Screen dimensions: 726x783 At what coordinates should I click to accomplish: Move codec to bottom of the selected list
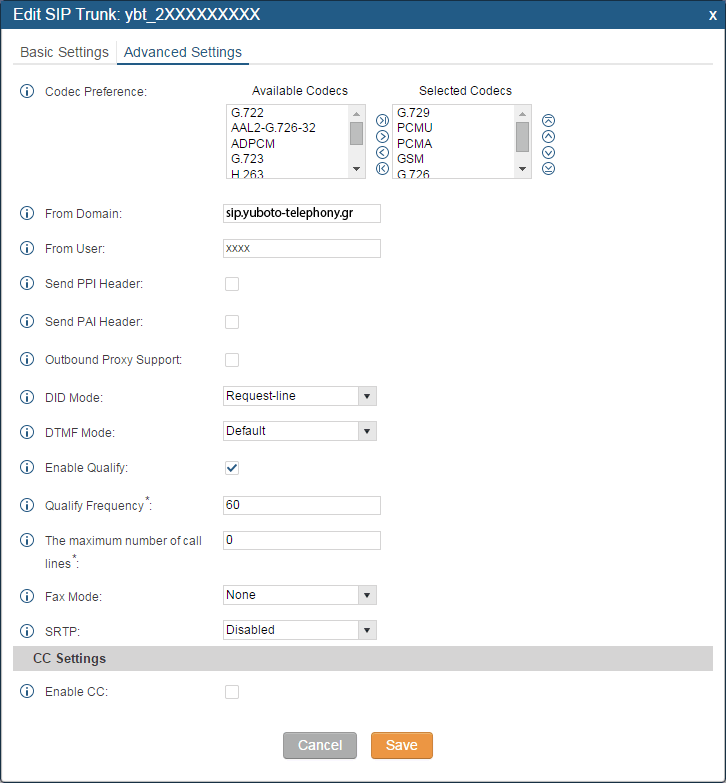pos(548,168)
